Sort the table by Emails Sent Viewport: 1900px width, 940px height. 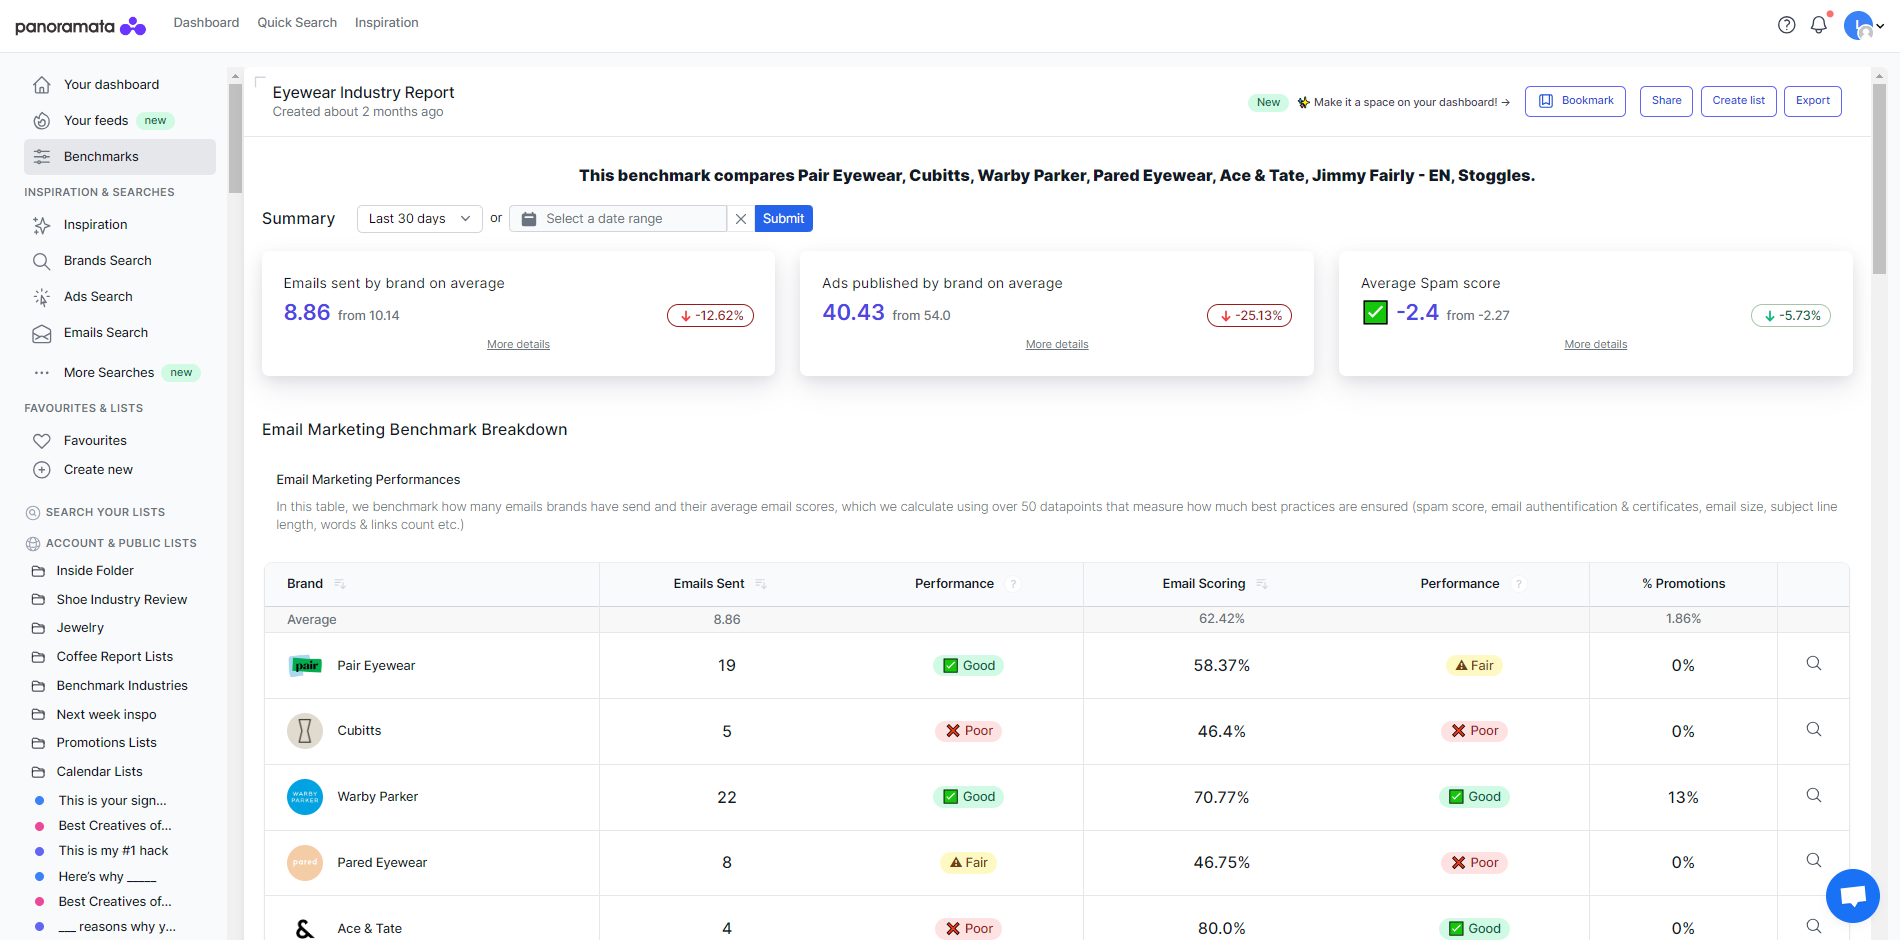click(761, 584)
